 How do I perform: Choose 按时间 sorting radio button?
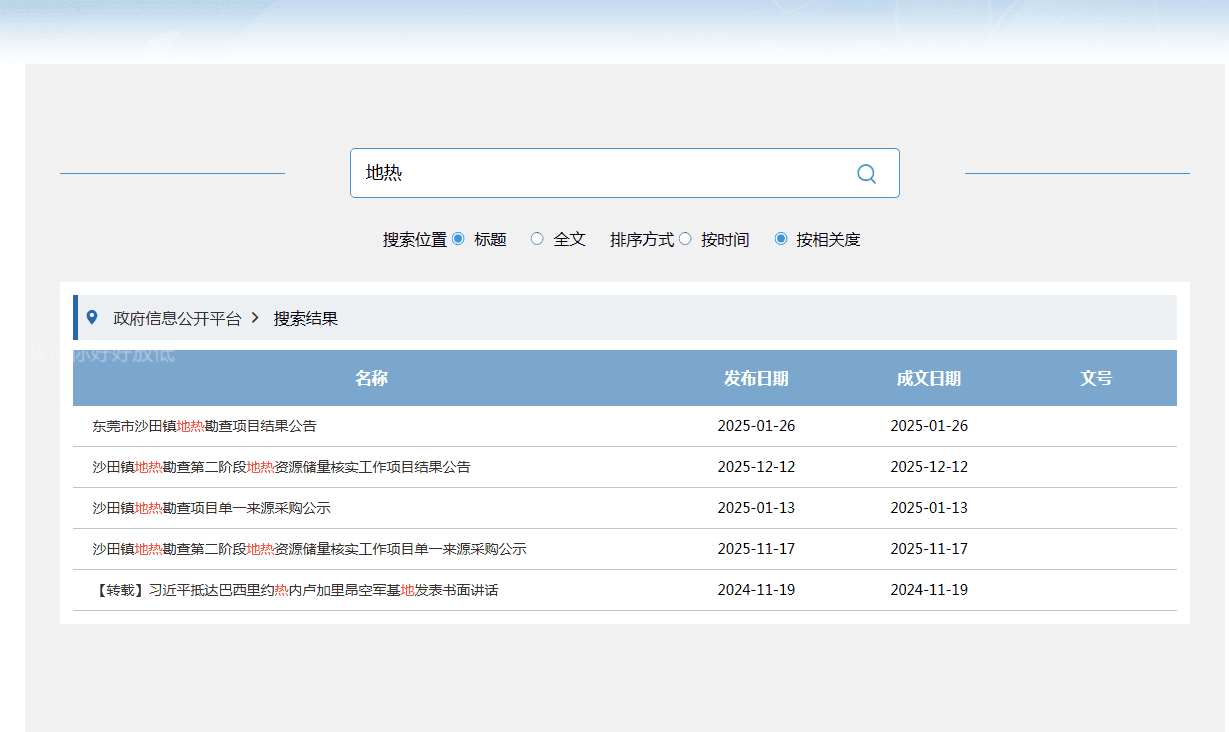pyautogui.click(x=685, y=239)
